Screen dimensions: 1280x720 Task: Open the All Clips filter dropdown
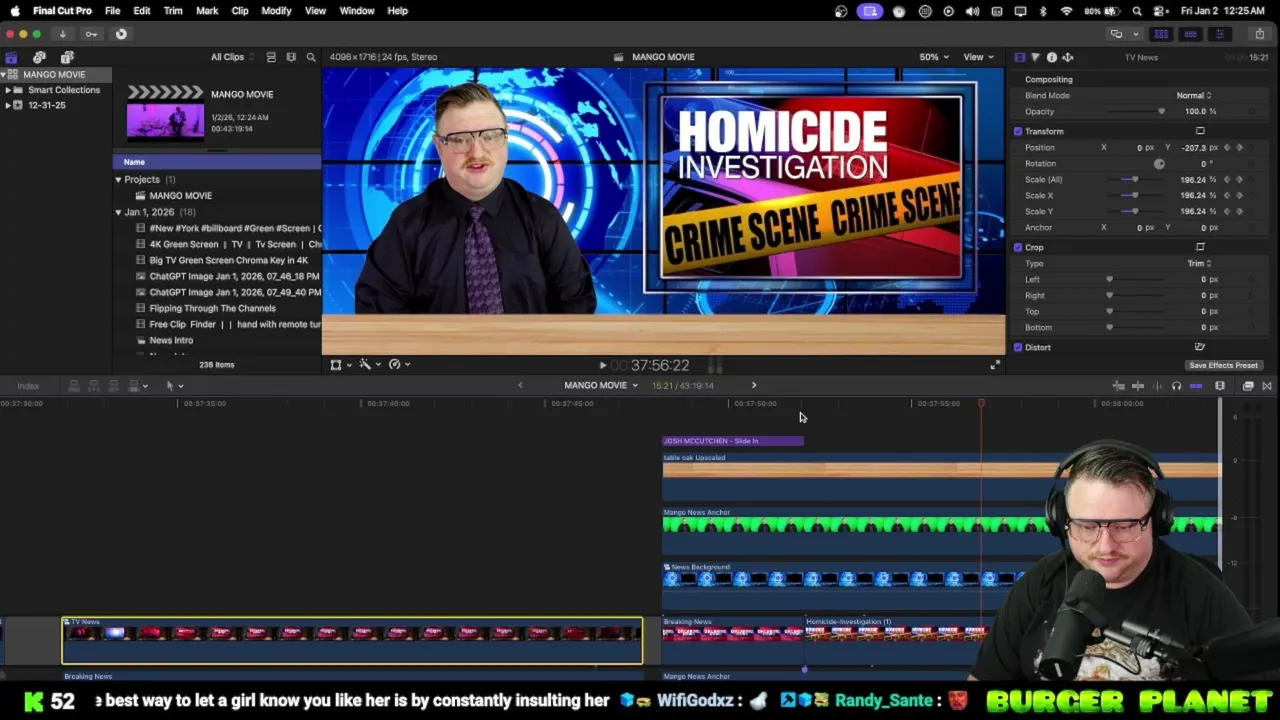click(232, 57)
